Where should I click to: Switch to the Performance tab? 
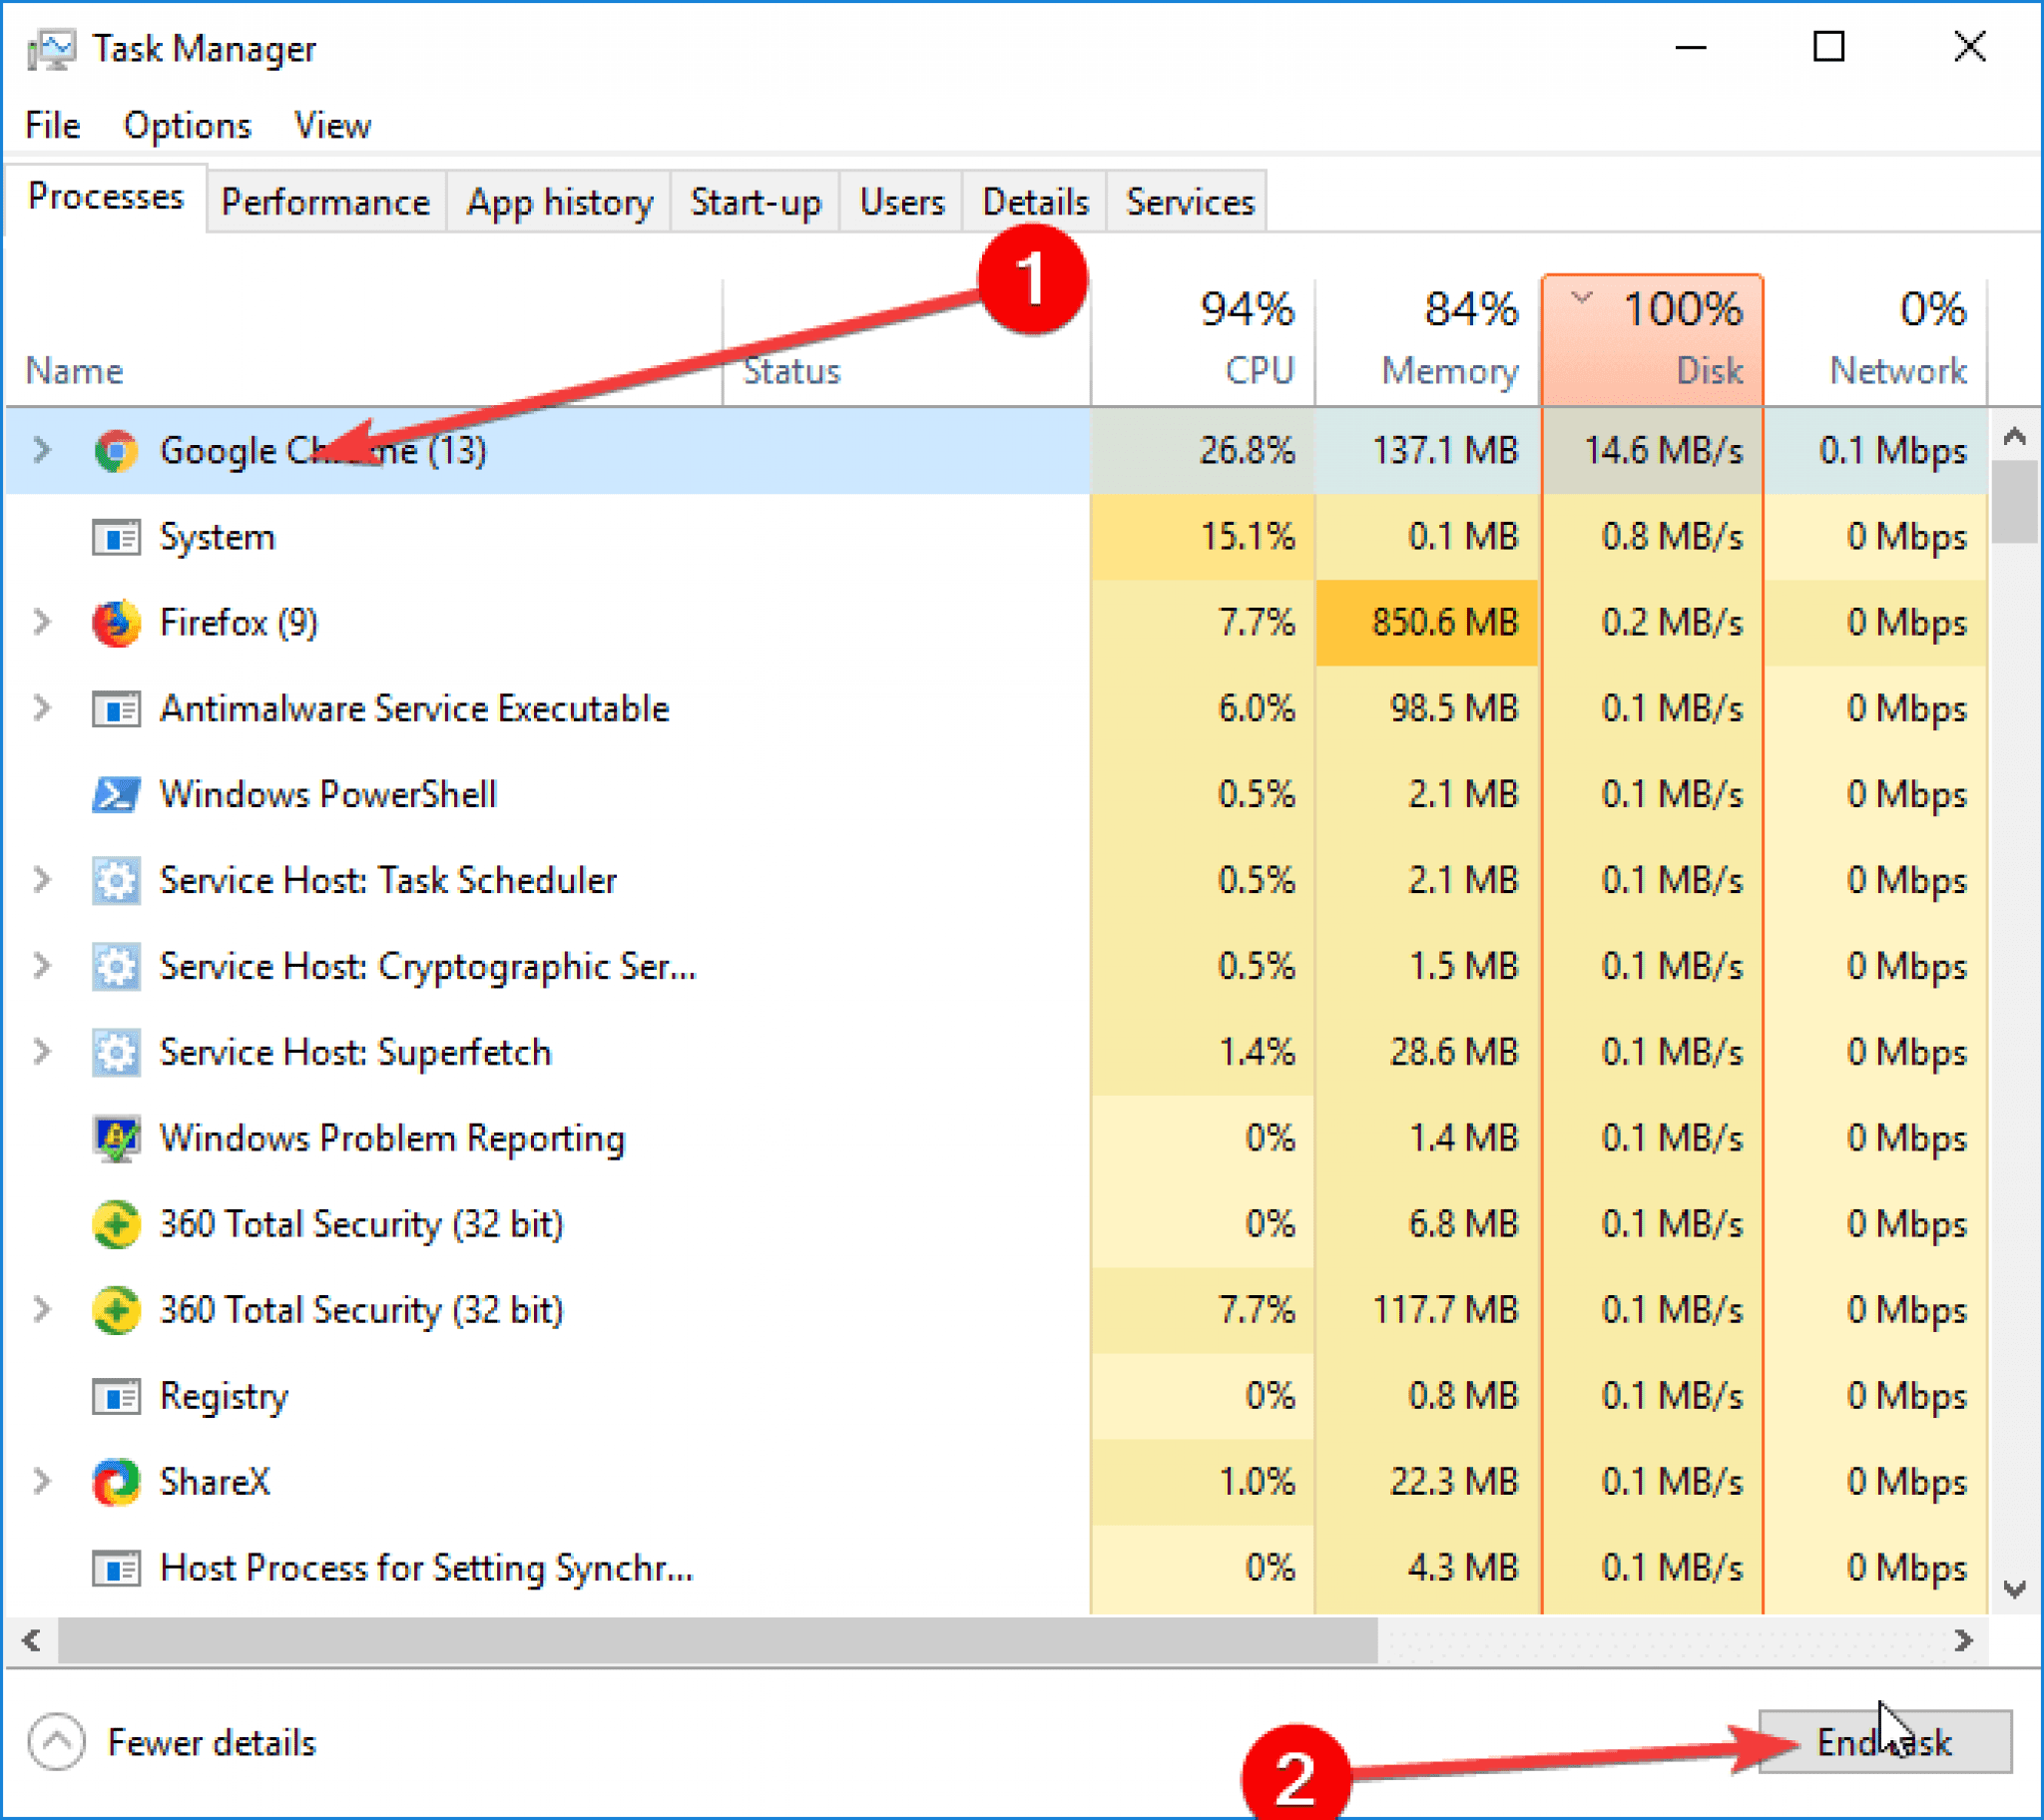coord(325,203)
